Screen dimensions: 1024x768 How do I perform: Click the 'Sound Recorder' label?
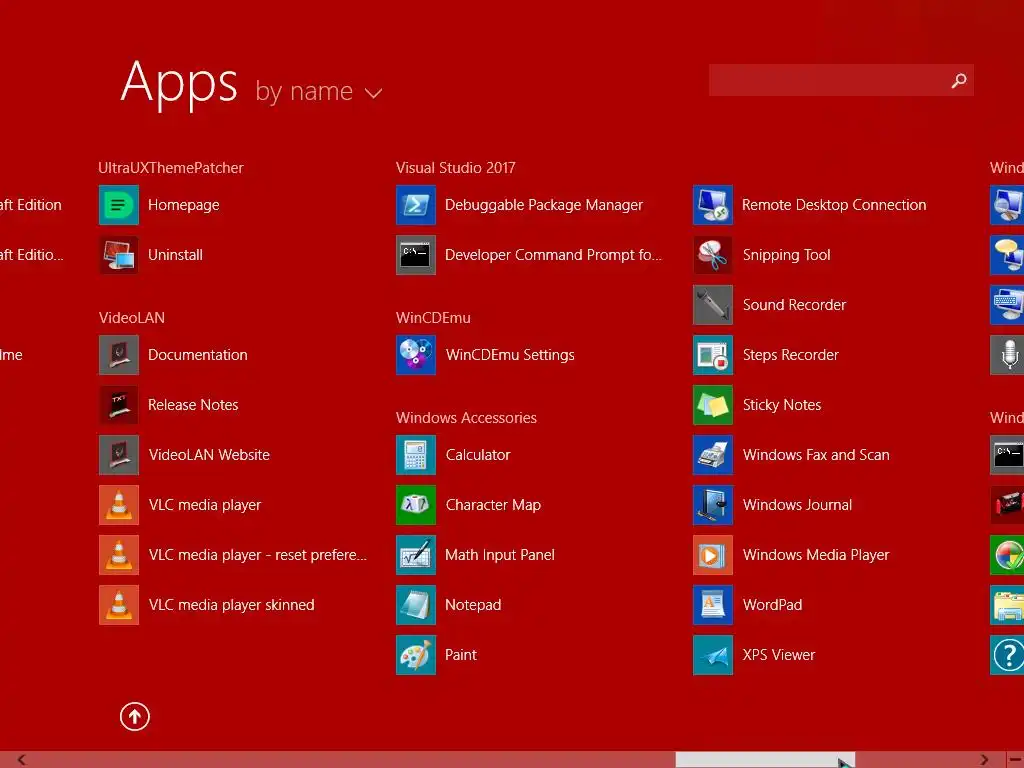(x=794, y=305)
